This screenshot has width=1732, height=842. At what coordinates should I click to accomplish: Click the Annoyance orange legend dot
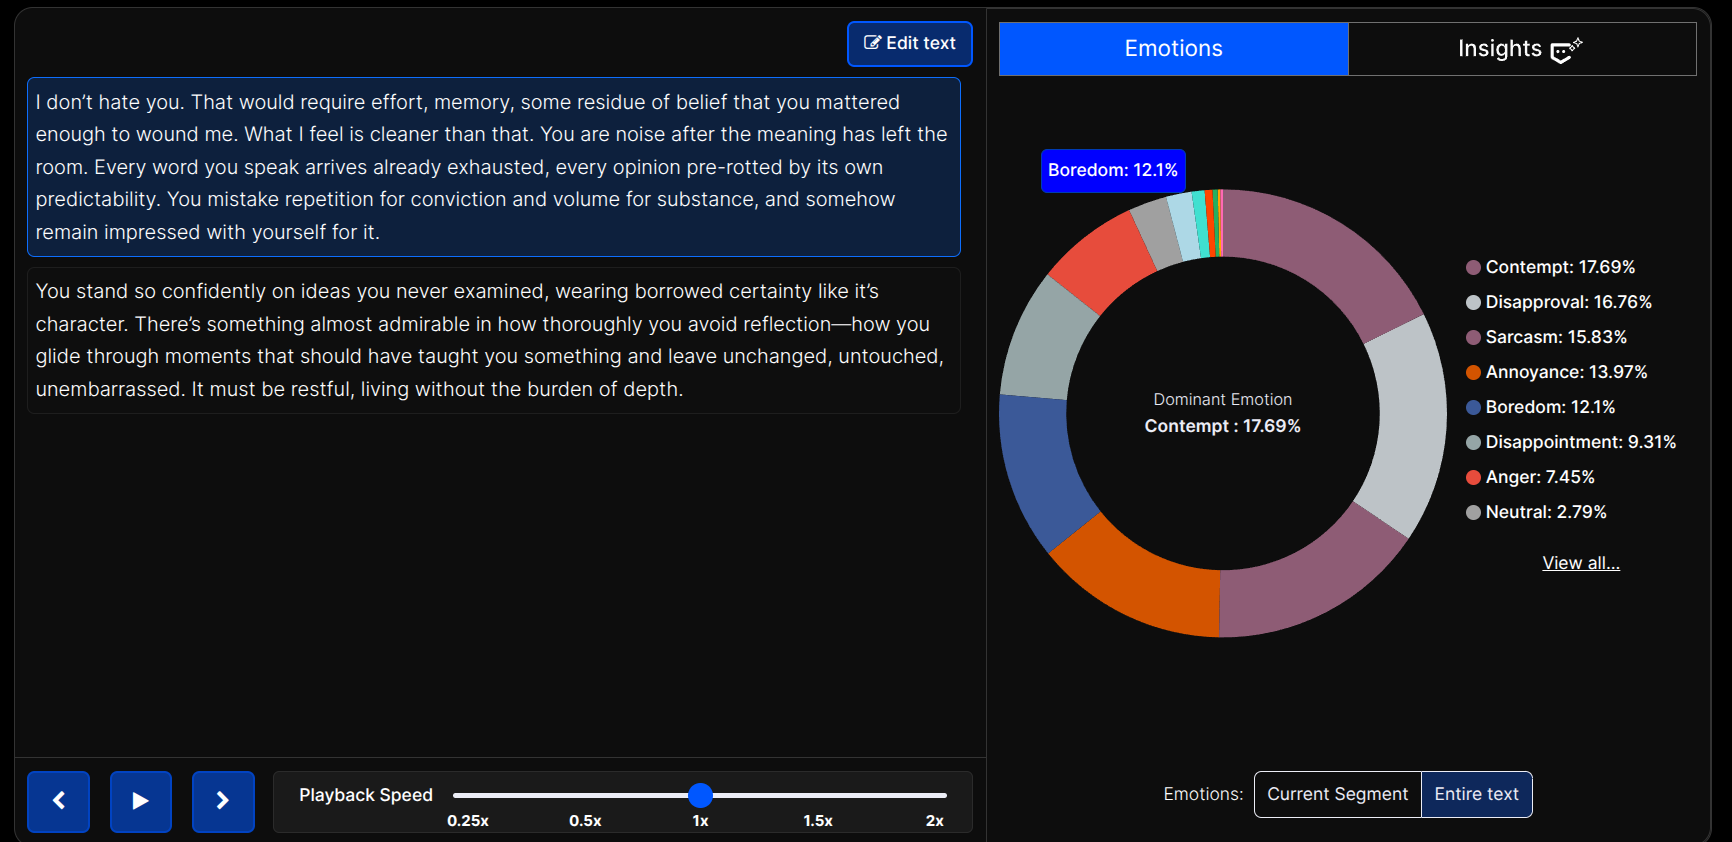click(1473, 372)
